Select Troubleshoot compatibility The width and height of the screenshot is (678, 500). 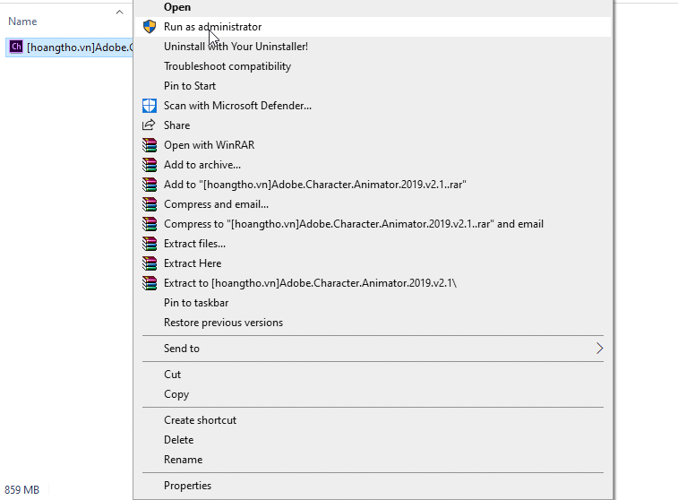[x=373, y=66]
